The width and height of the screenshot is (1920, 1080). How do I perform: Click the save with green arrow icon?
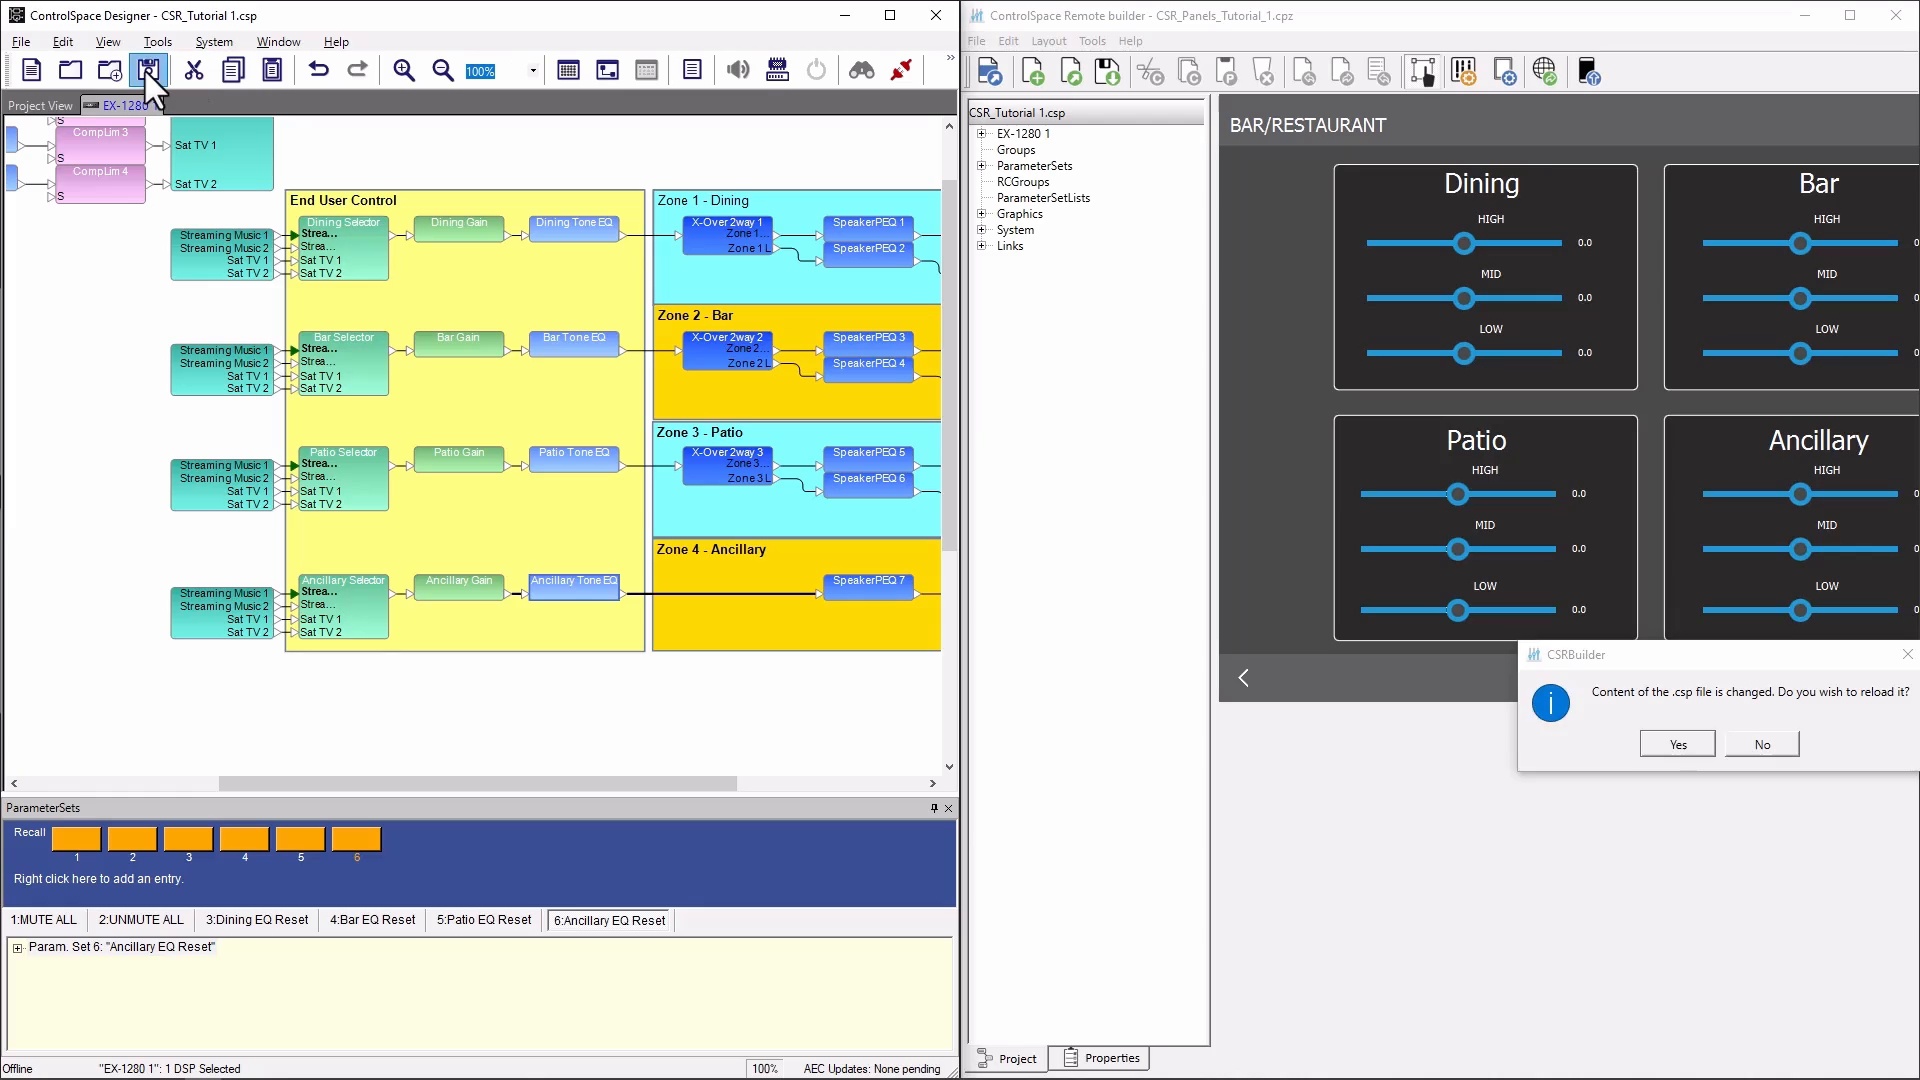1107,72
